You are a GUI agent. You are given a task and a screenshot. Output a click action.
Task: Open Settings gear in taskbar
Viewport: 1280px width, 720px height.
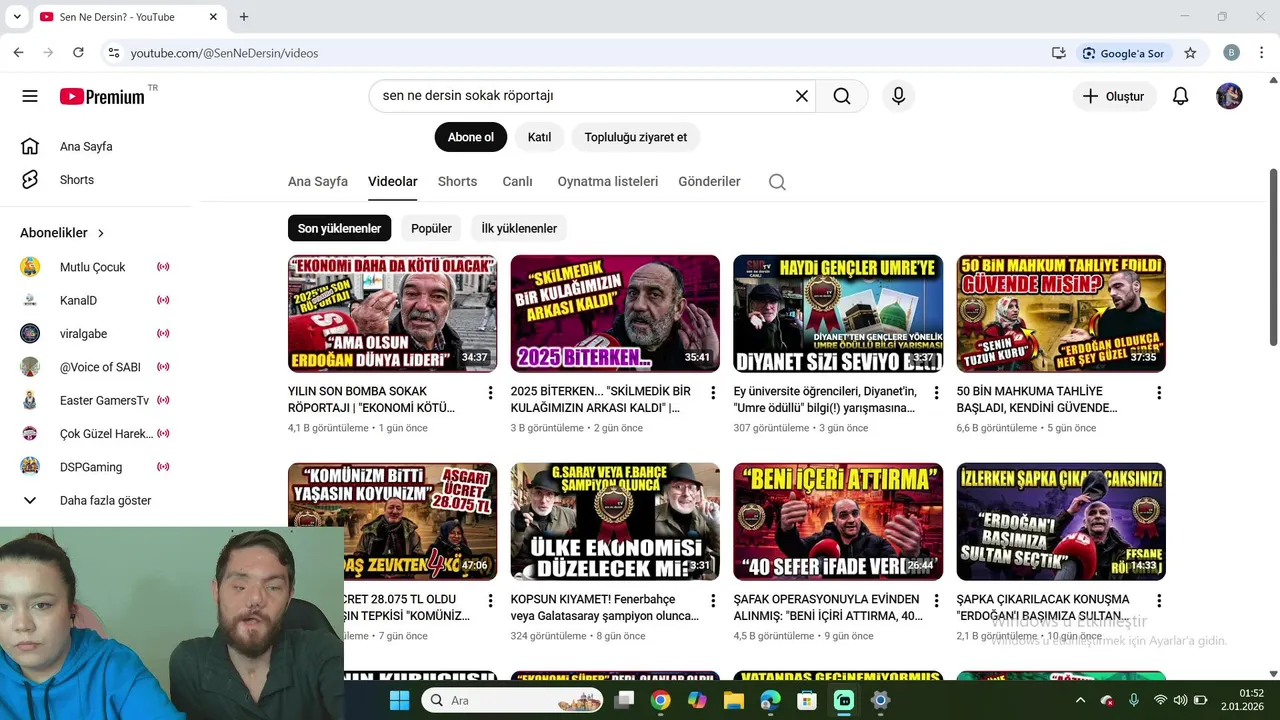tap(880, 700)
